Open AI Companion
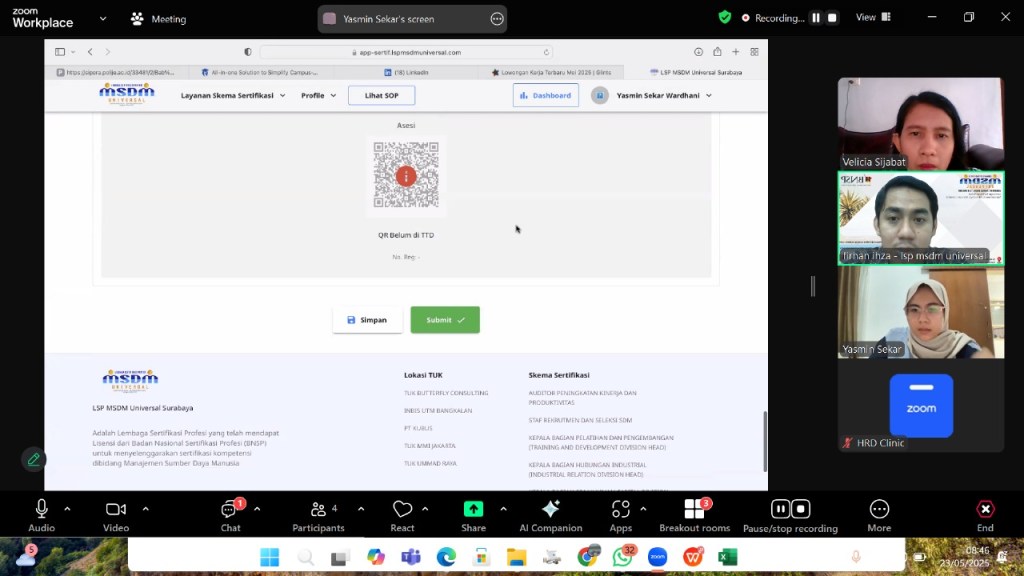 click(x=550, y=511)
